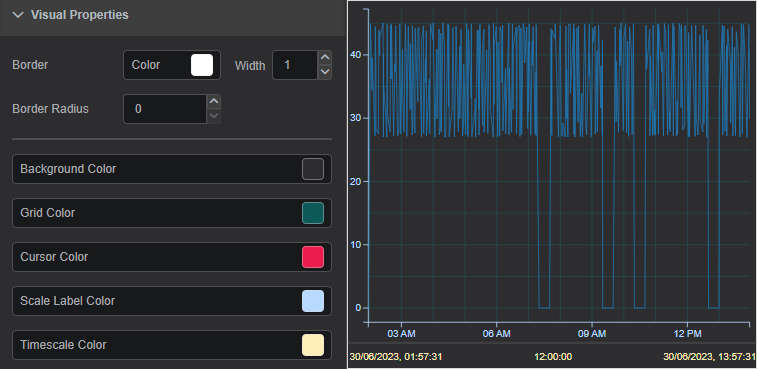Click the Visual Properties header text
This screenshot has height=369, width=757.
(x=80, y=15)
